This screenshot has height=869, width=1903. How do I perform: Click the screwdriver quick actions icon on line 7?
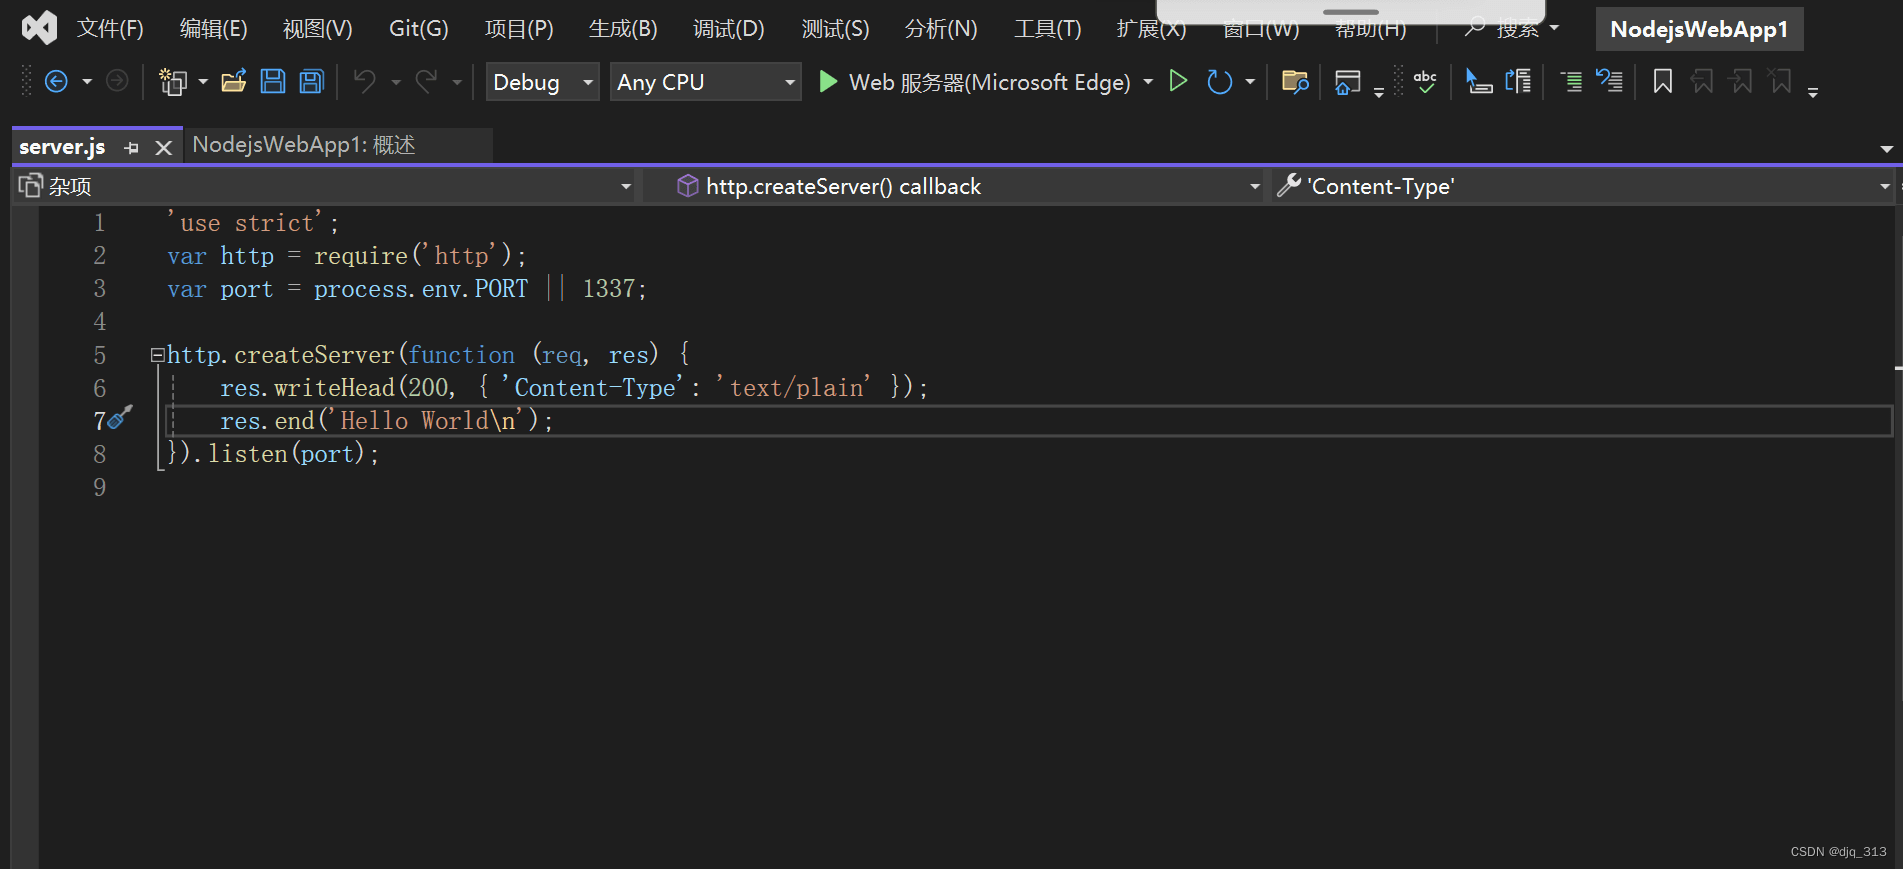coord(120,418)
